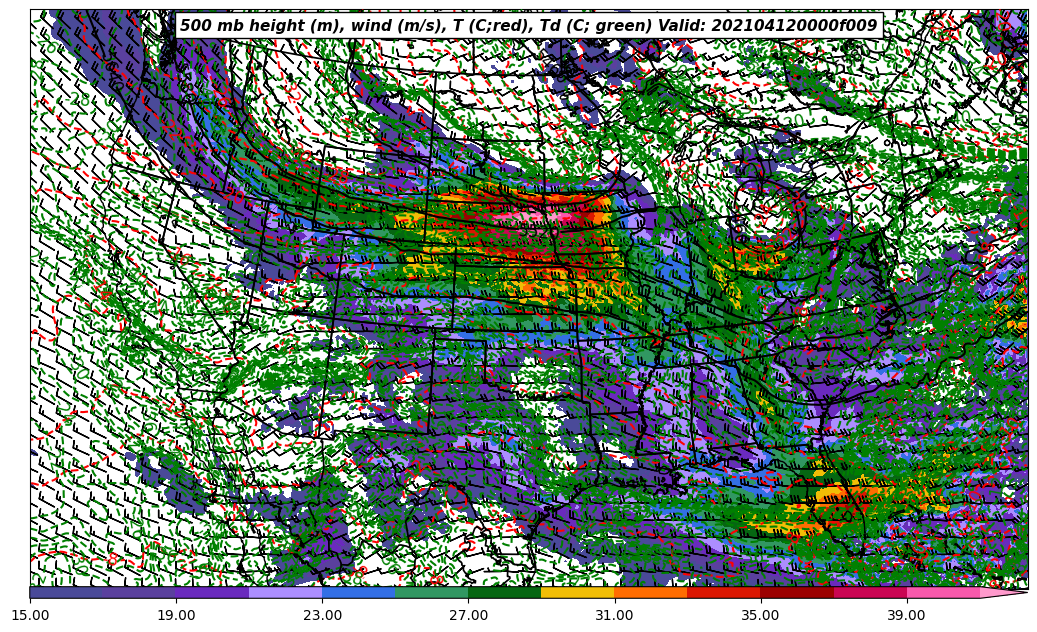Select the orange colorbar segment
Screen dimensions: 1037x632
[x=650, y=592]
